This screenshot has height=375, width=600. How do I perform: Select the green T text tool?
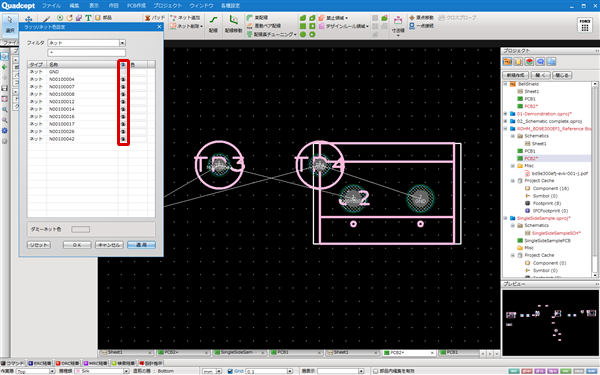88,18
